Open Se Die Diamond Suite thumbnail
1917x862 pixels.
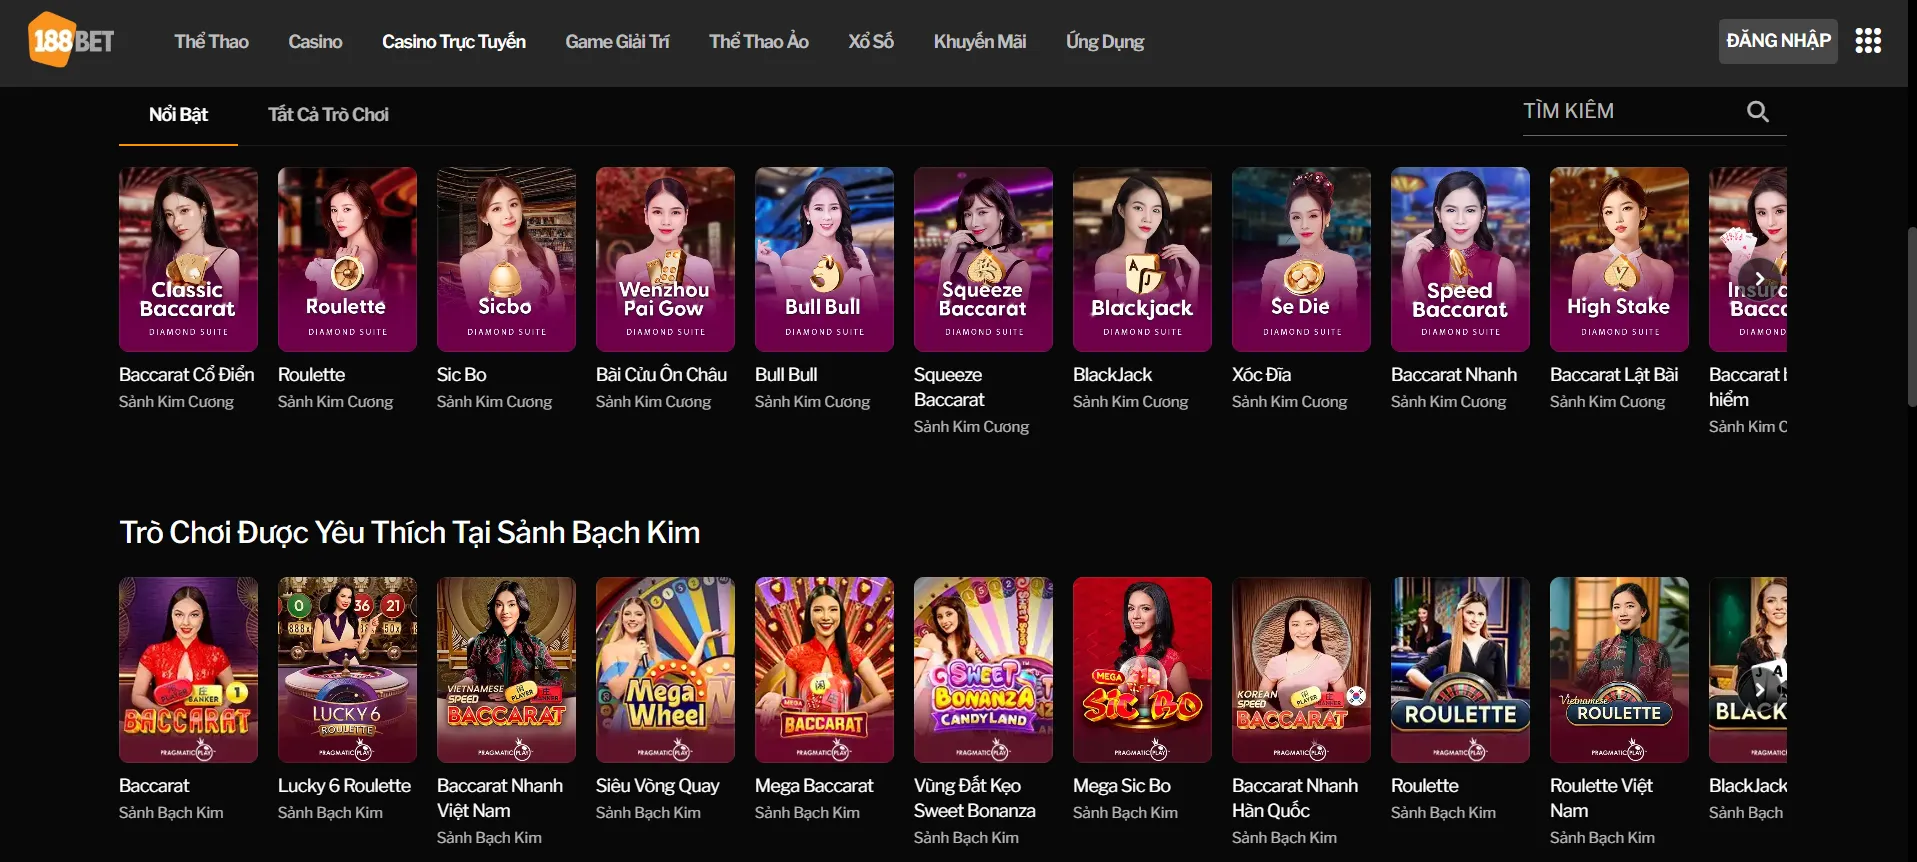point(1301,259)
